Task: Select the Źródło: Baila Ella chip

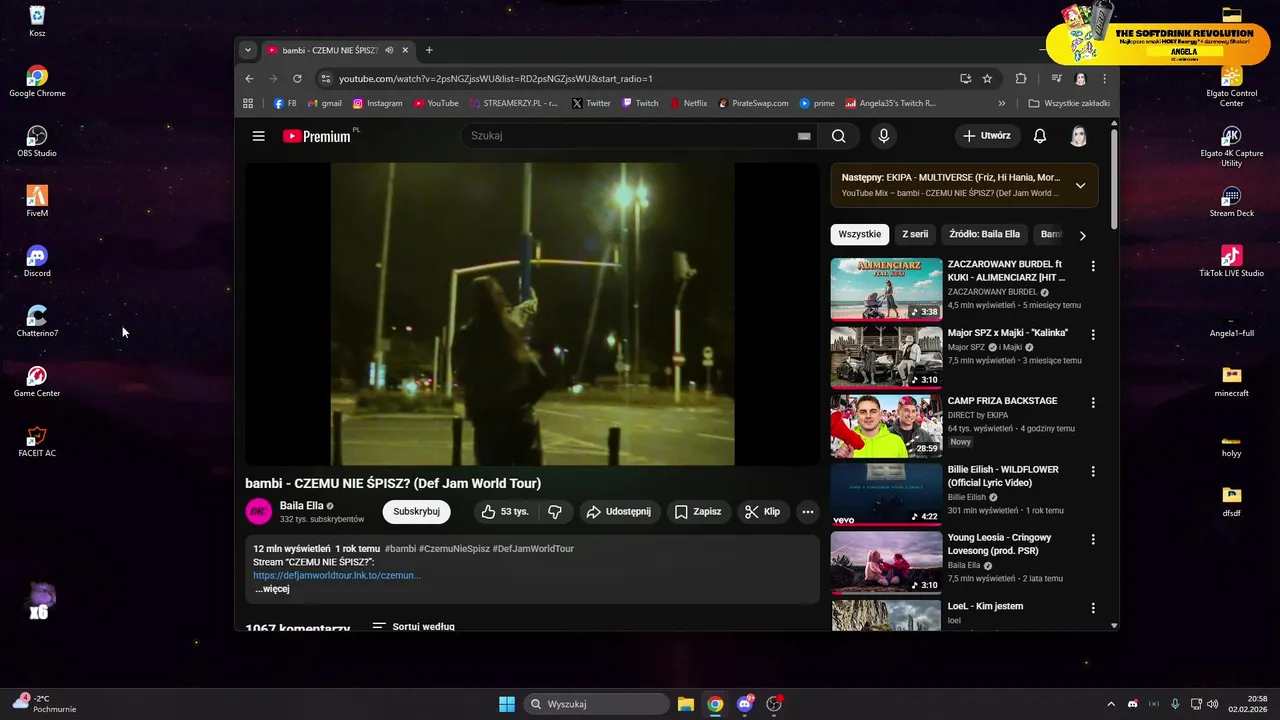Action: (x=984, y=234)
